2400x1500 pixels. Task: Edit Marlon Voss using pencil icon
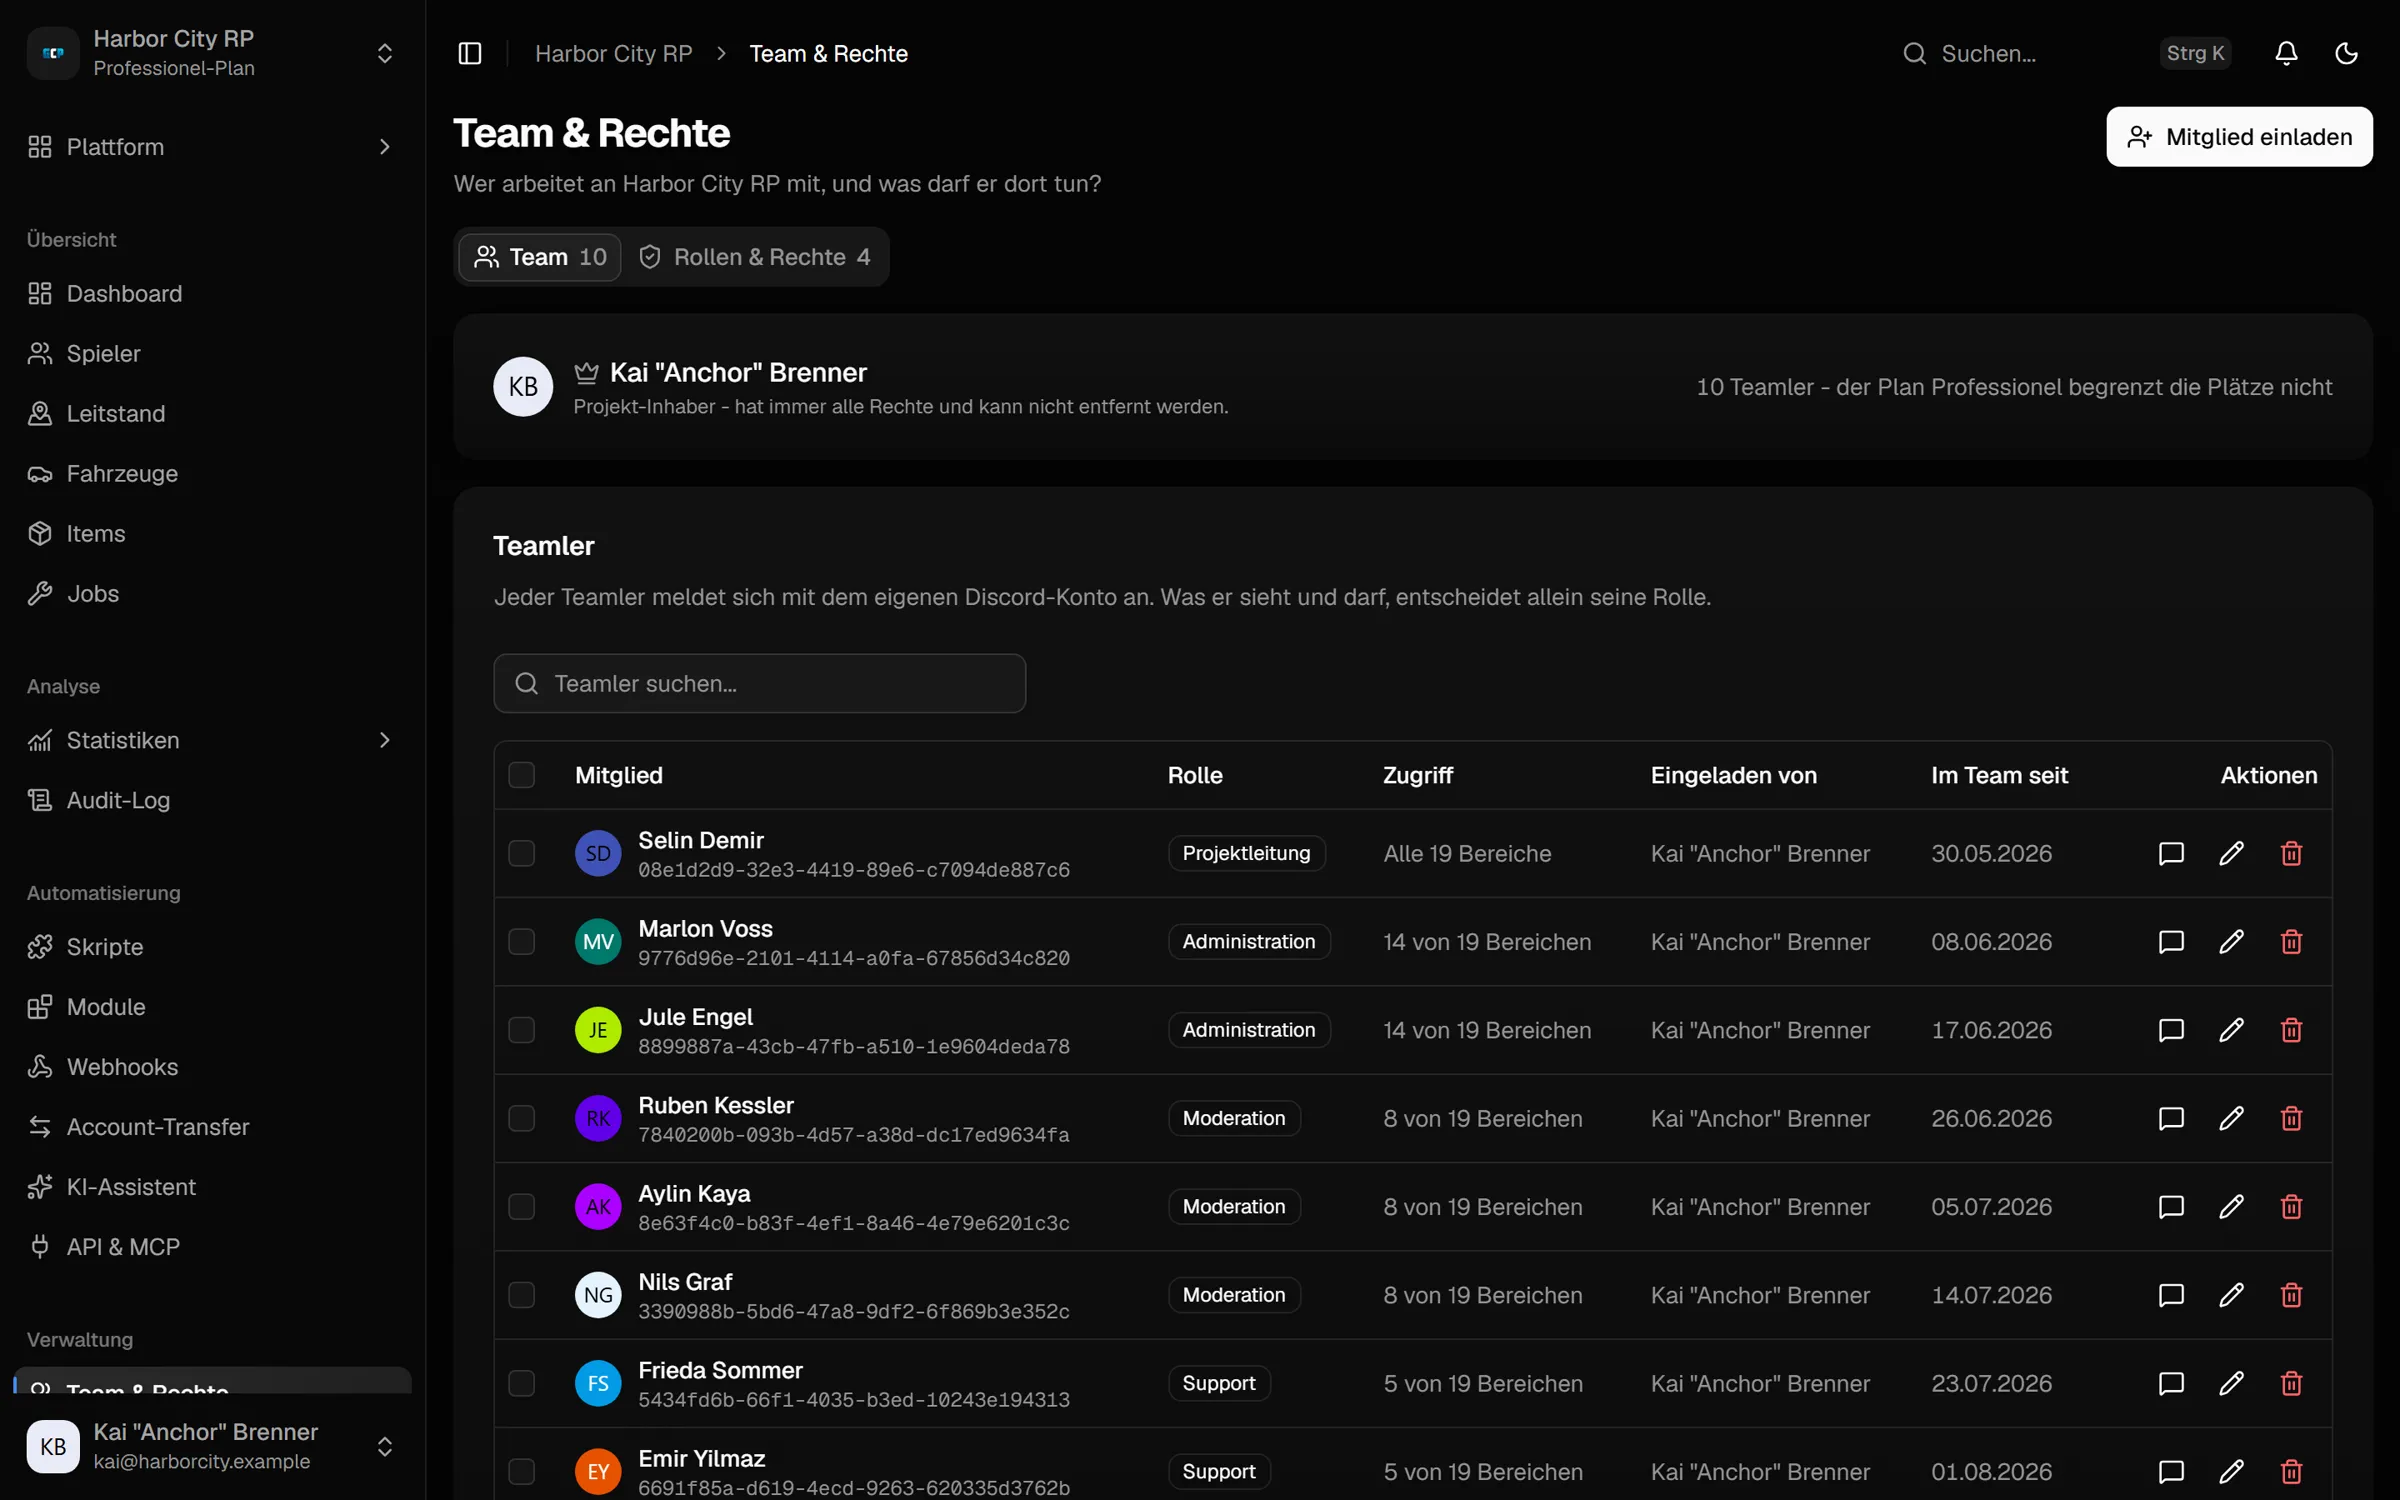(2231, 941)
